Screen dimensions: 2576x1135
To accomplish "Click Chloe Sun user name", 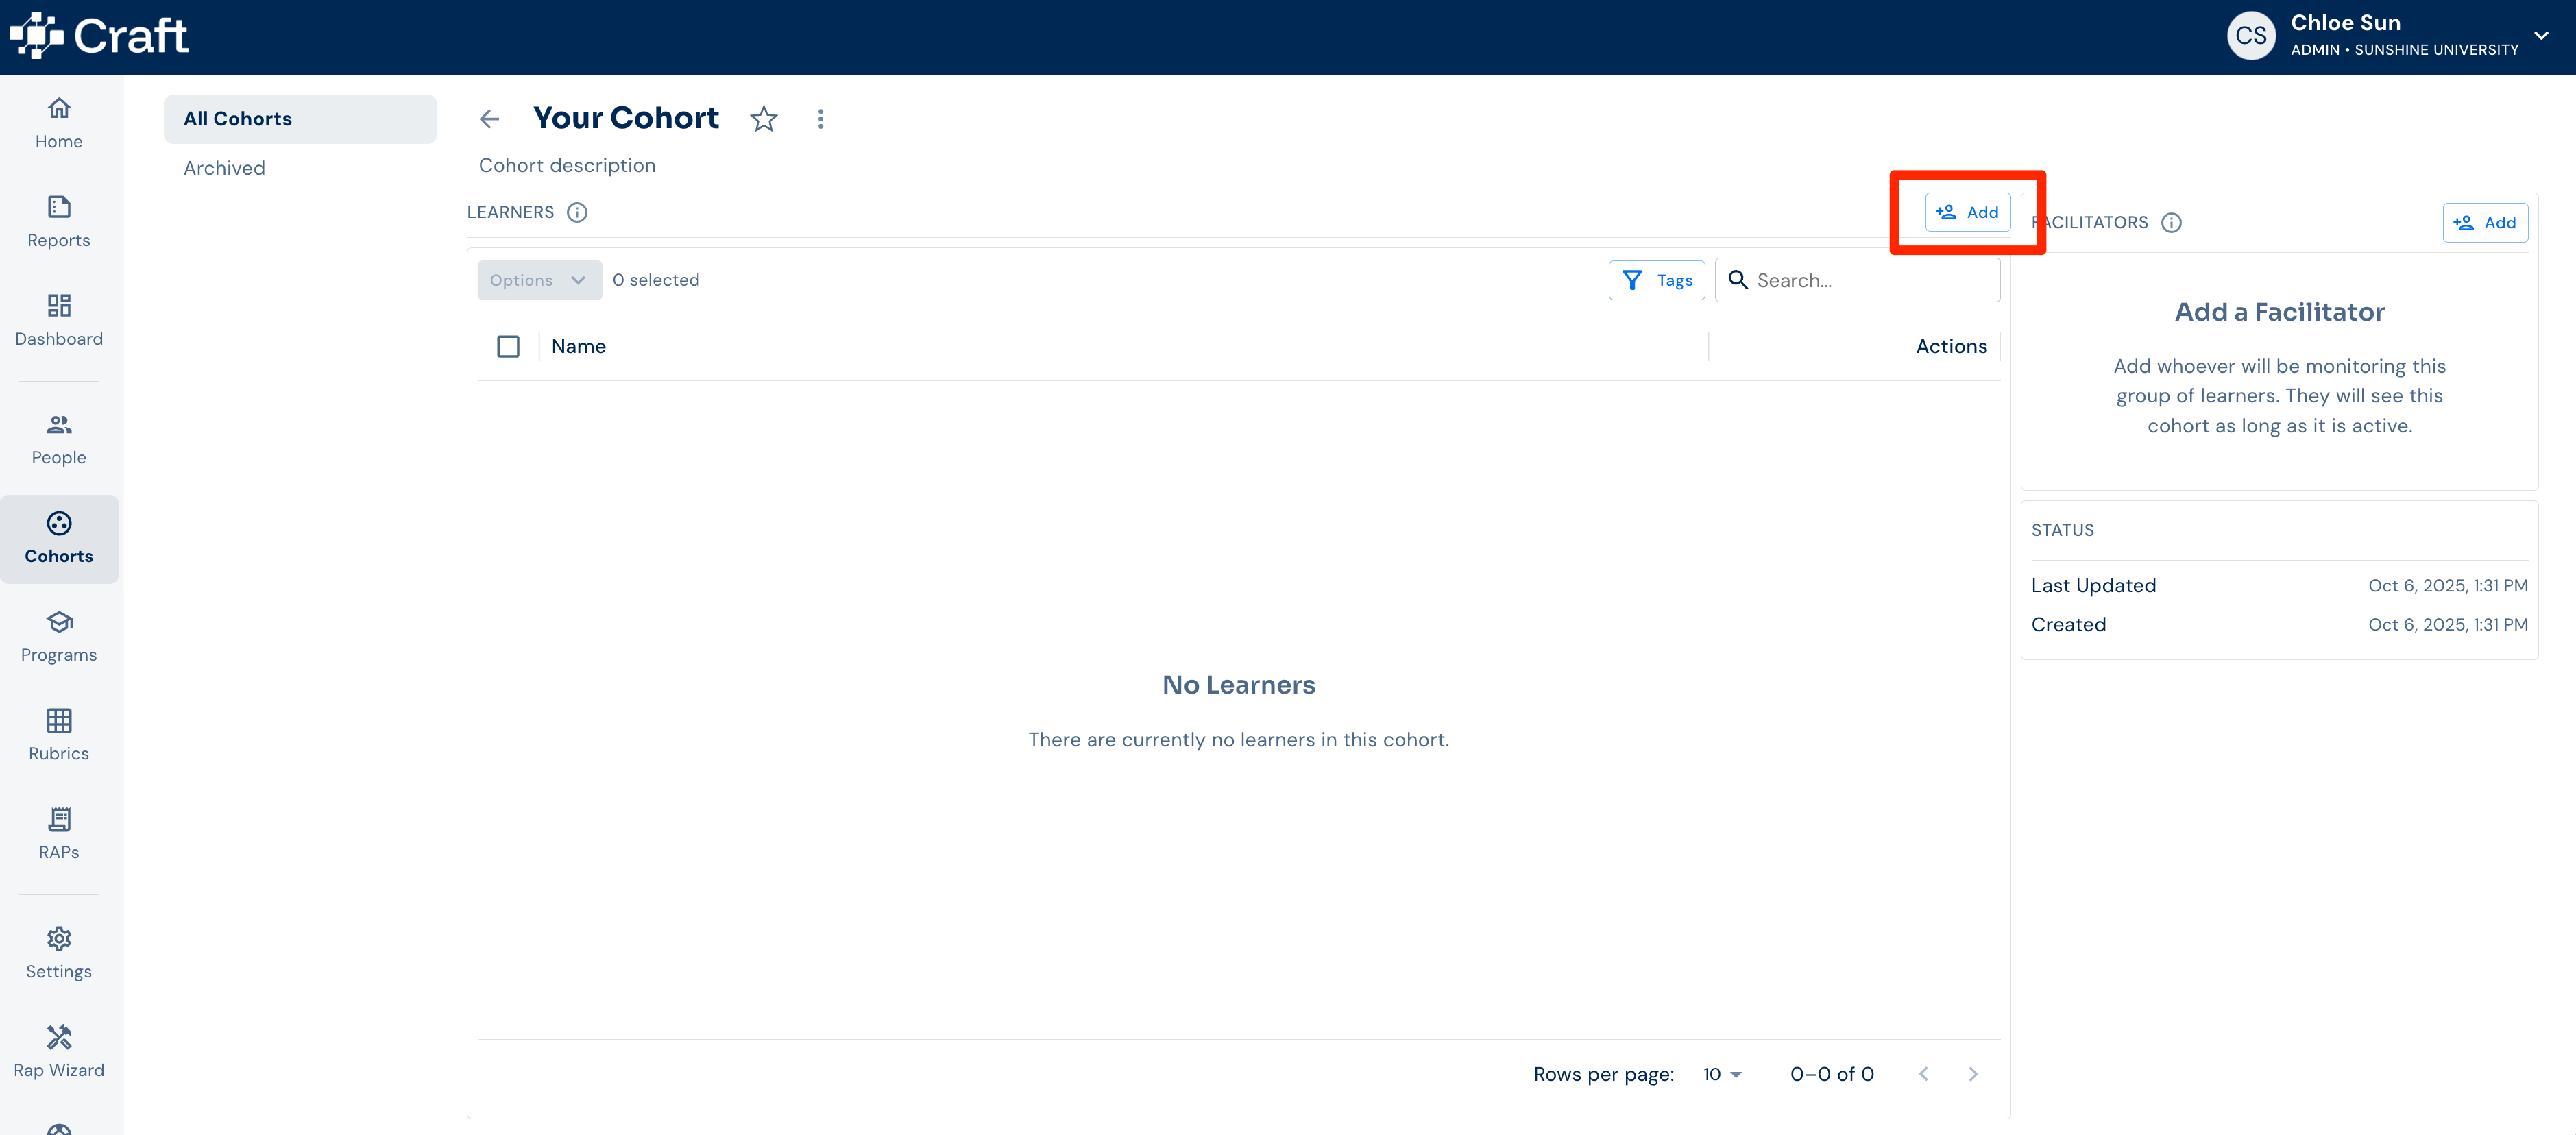I will coord(2345,23).
